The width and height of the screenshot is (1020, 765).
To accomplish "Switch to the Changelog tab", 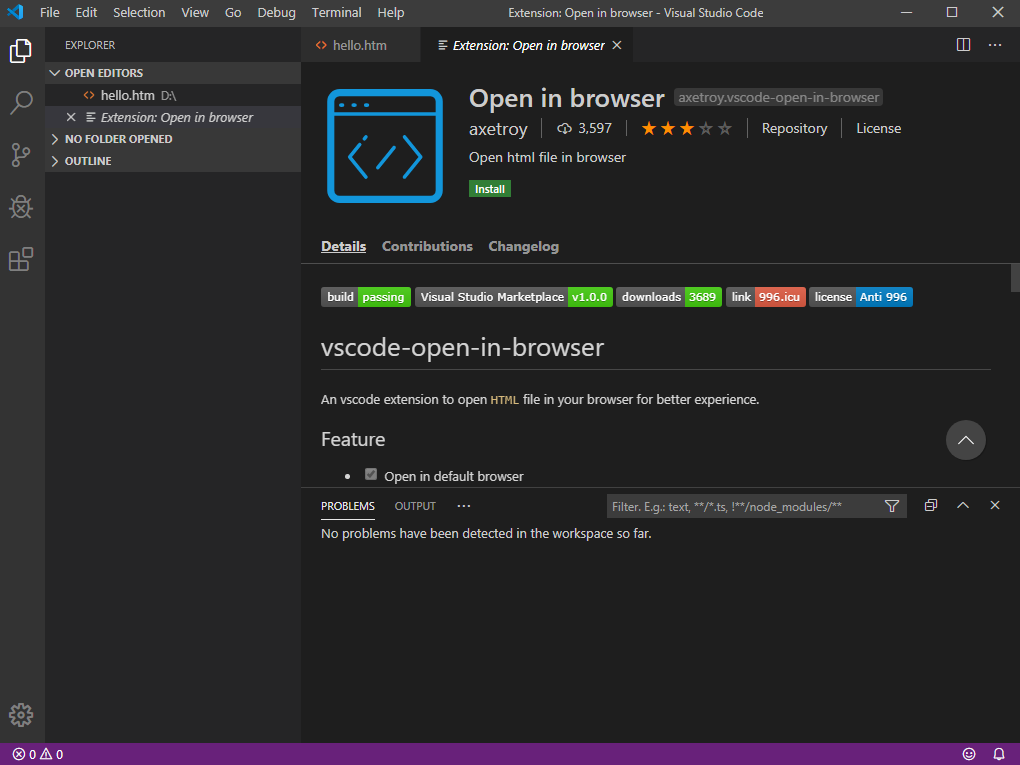I will point(523,246).
